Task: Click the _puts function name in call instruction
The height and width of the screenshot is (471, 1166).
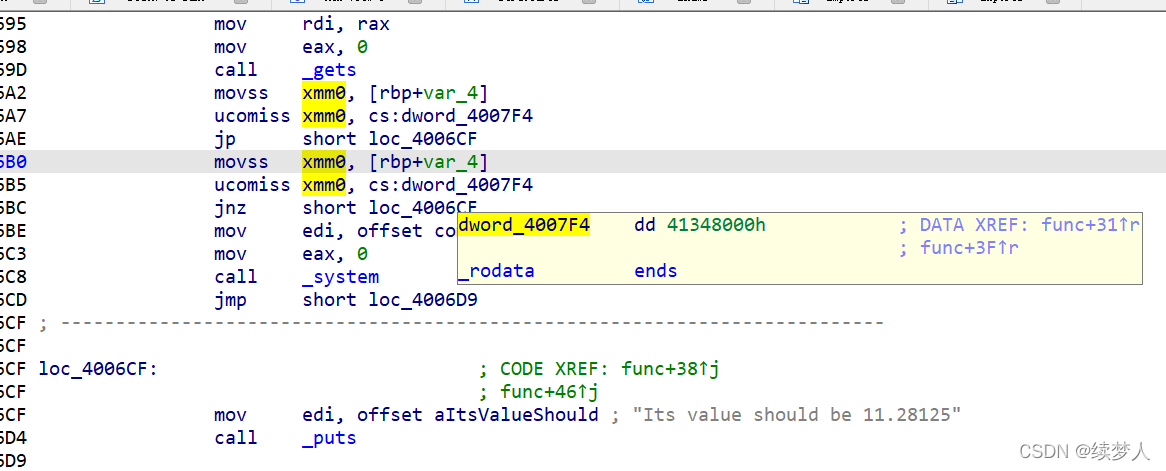Action: pos(329,438)
